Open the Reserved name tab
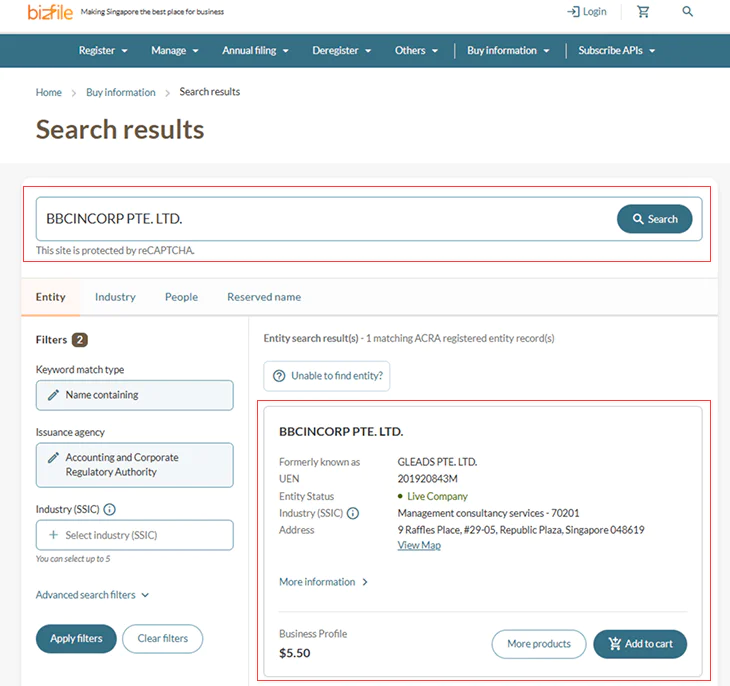 pos(264,297)
